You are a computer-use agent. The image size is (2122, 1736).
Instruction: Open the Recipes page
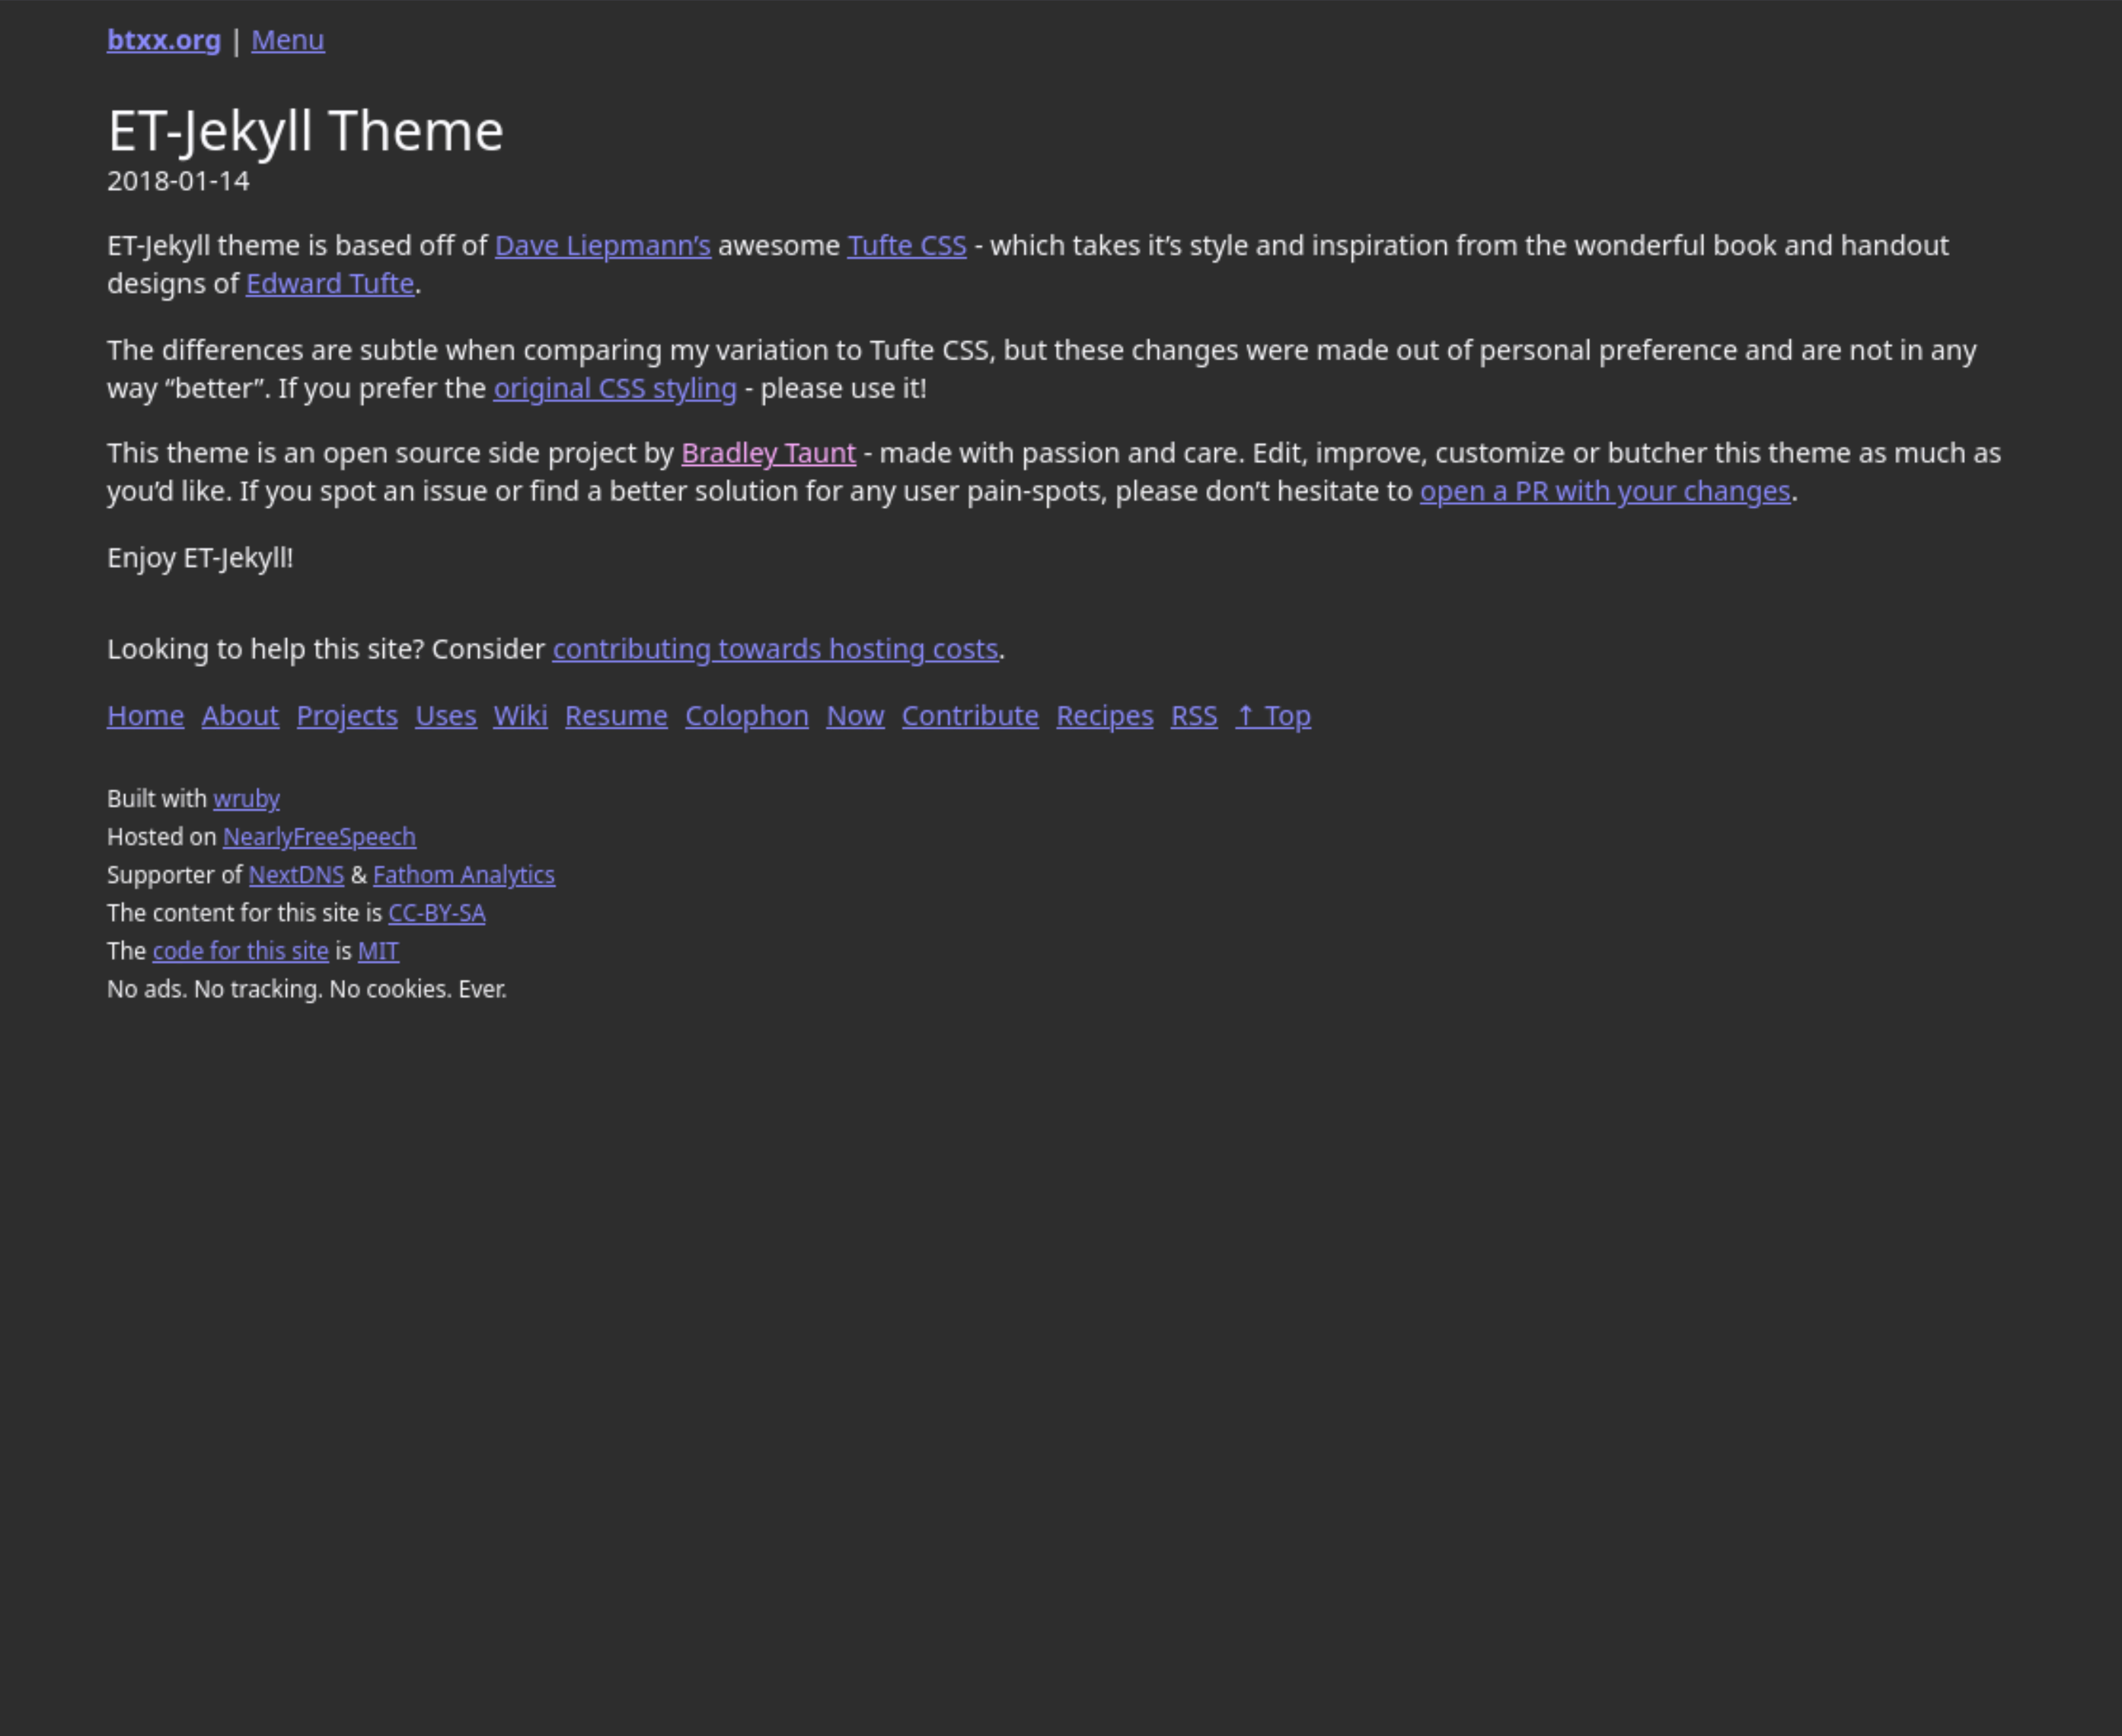1104,716
